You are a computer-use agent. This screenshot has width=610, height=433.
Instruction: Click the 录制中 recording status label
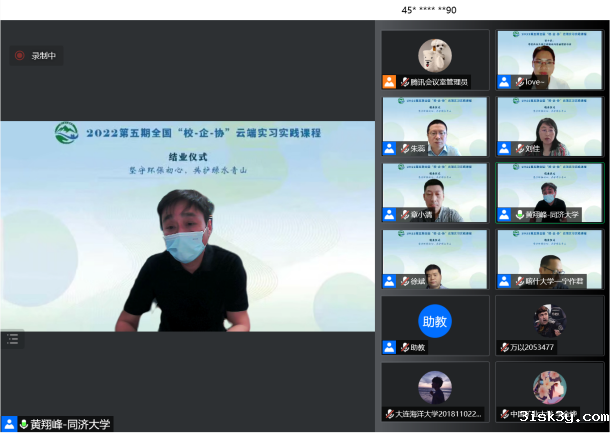44,56
